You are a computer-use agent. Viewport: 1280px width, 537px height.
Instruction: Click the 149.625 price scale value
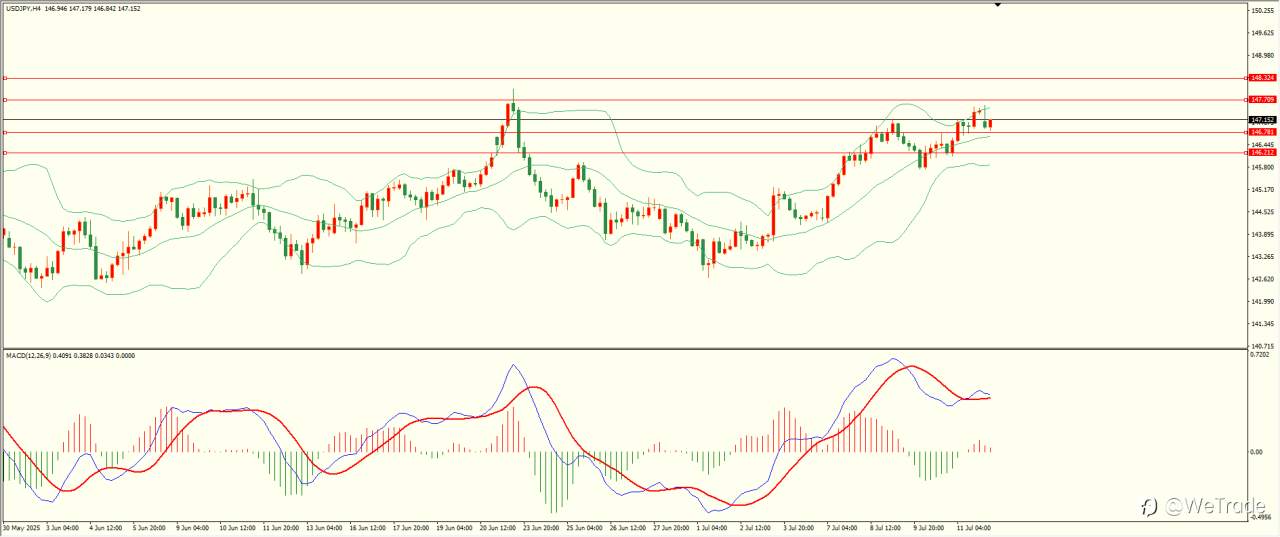point(1262,32)
